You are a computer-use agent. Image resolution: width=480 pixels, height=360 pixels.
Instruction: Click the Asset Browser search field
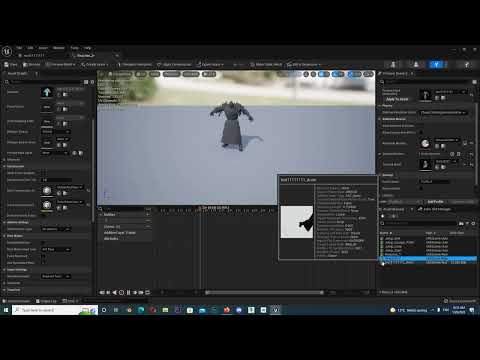coord(419,223)
